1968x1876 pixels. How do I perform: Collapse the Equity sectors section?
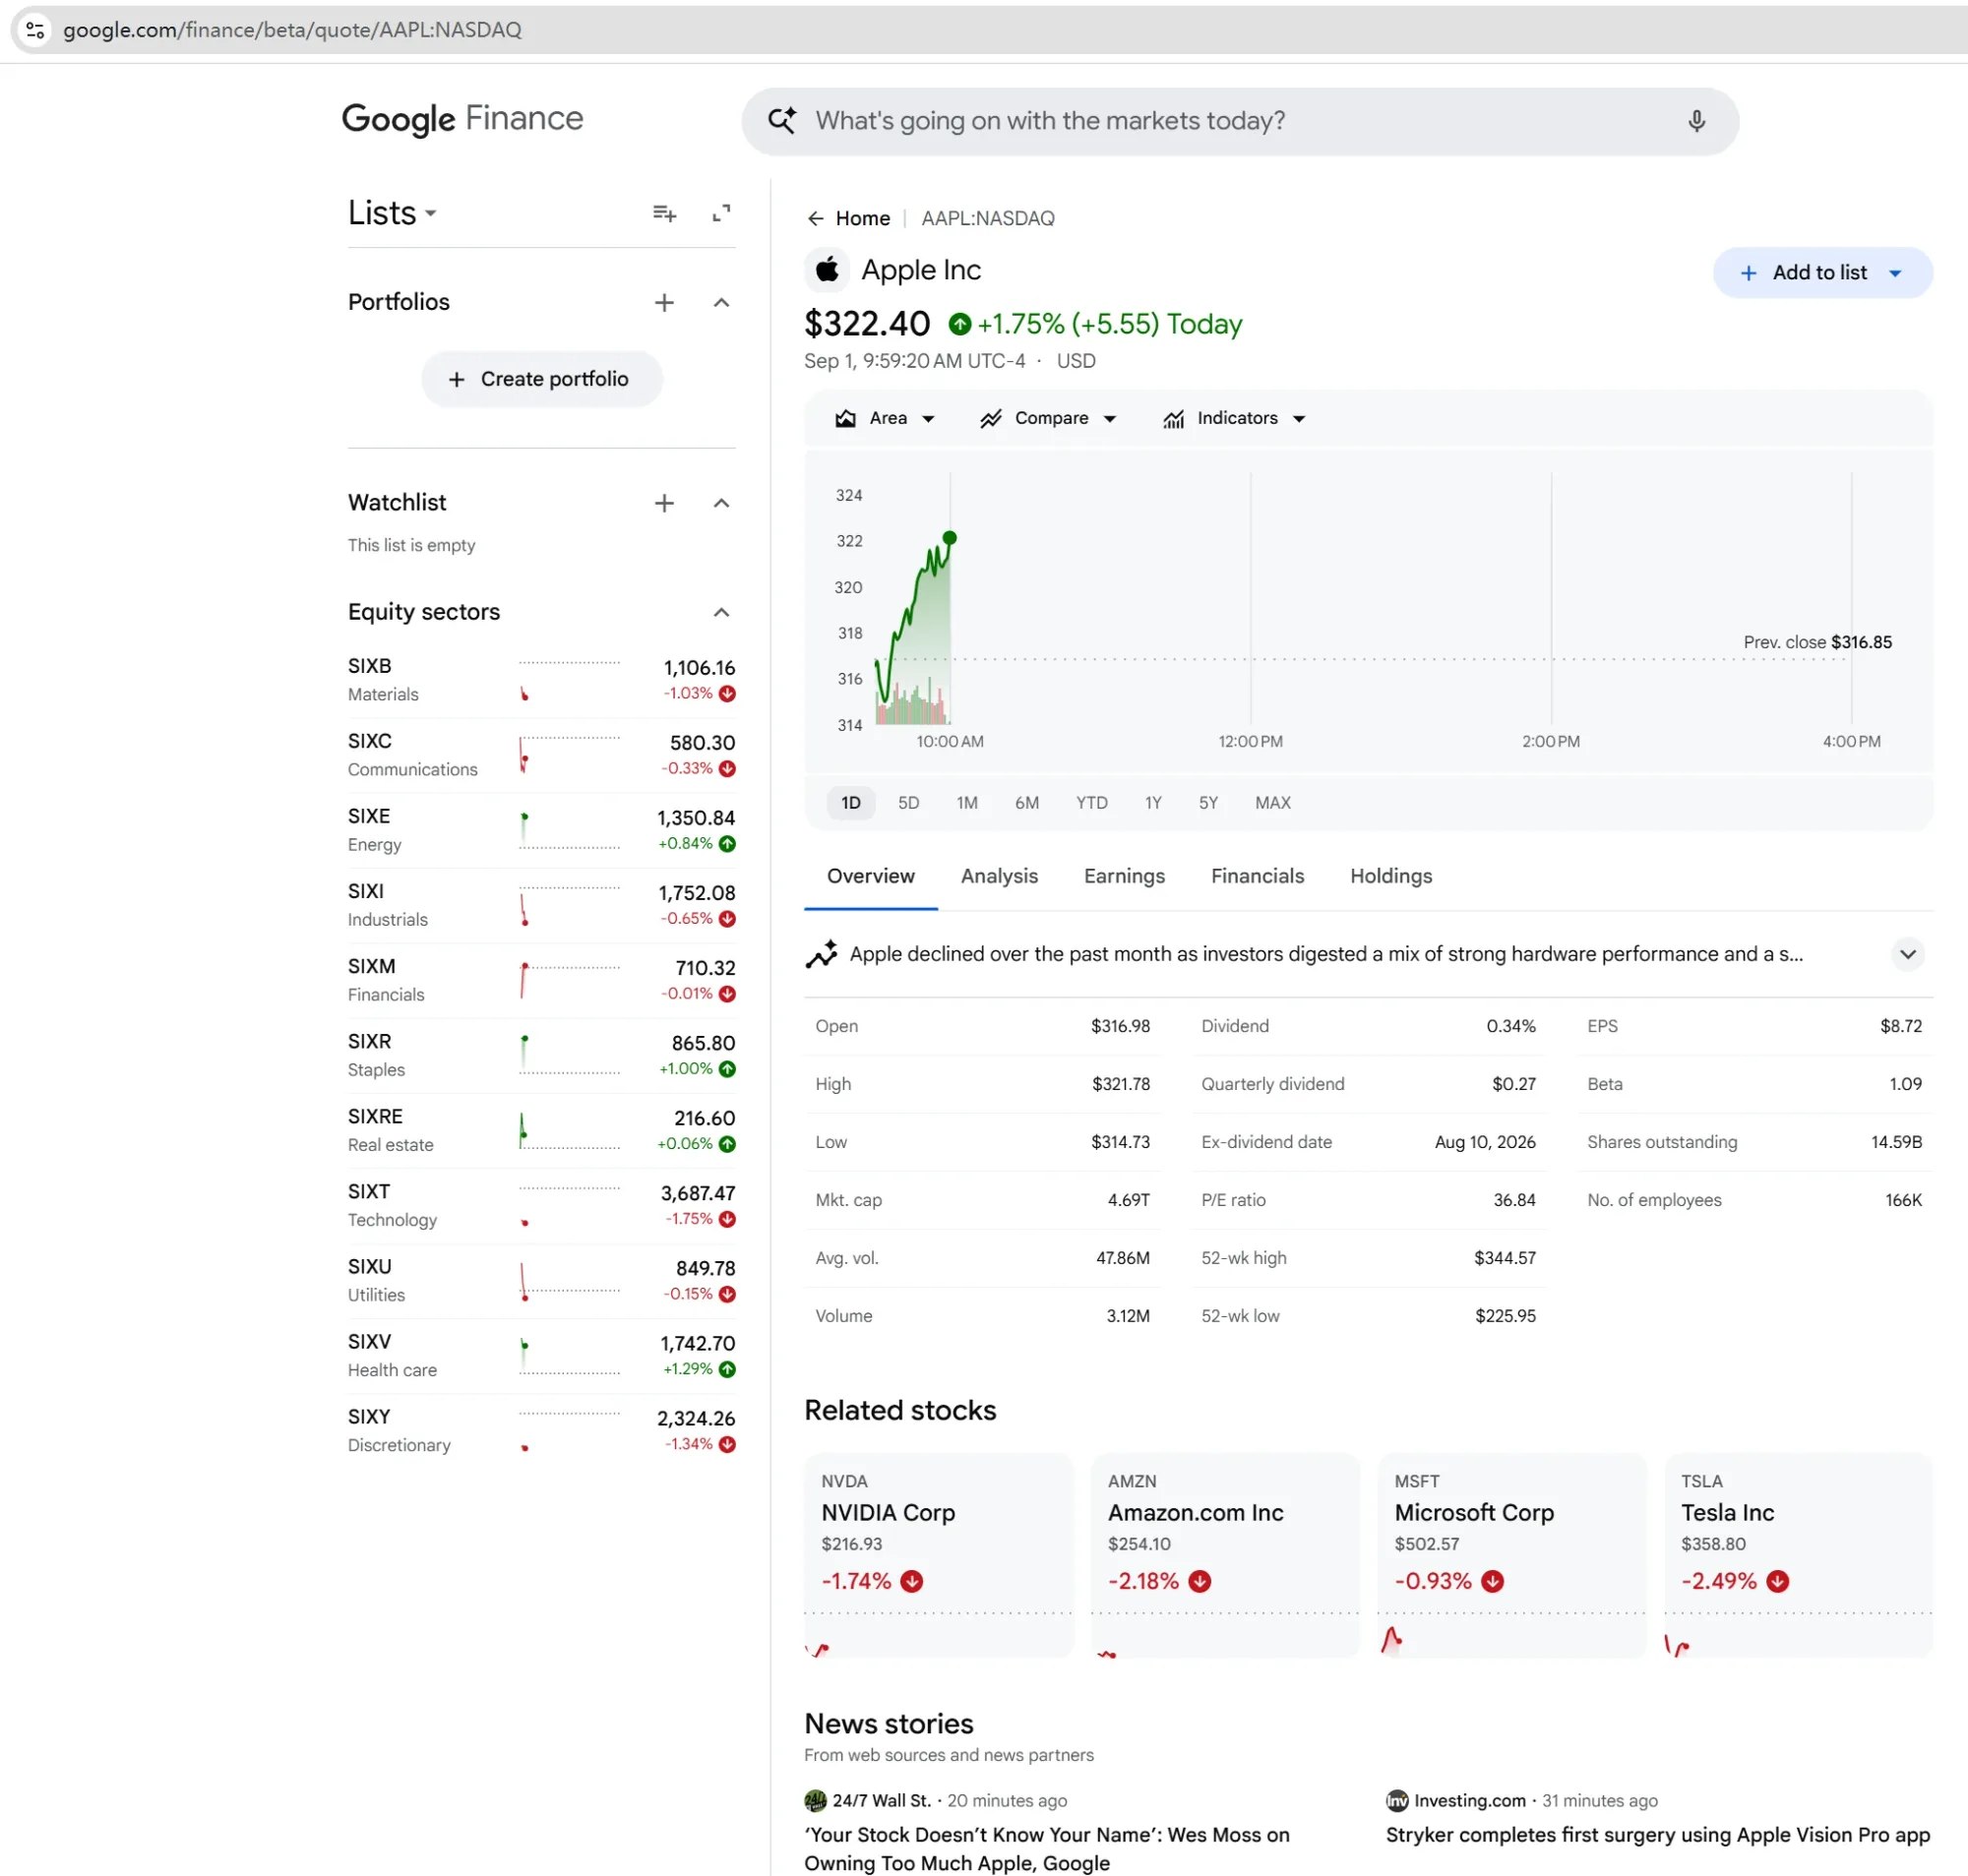tap(721, 612)
